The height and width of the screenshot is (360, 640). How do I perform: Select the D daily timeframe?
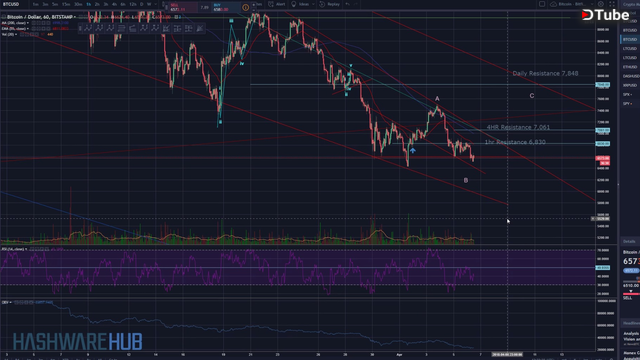pos(141,4)
